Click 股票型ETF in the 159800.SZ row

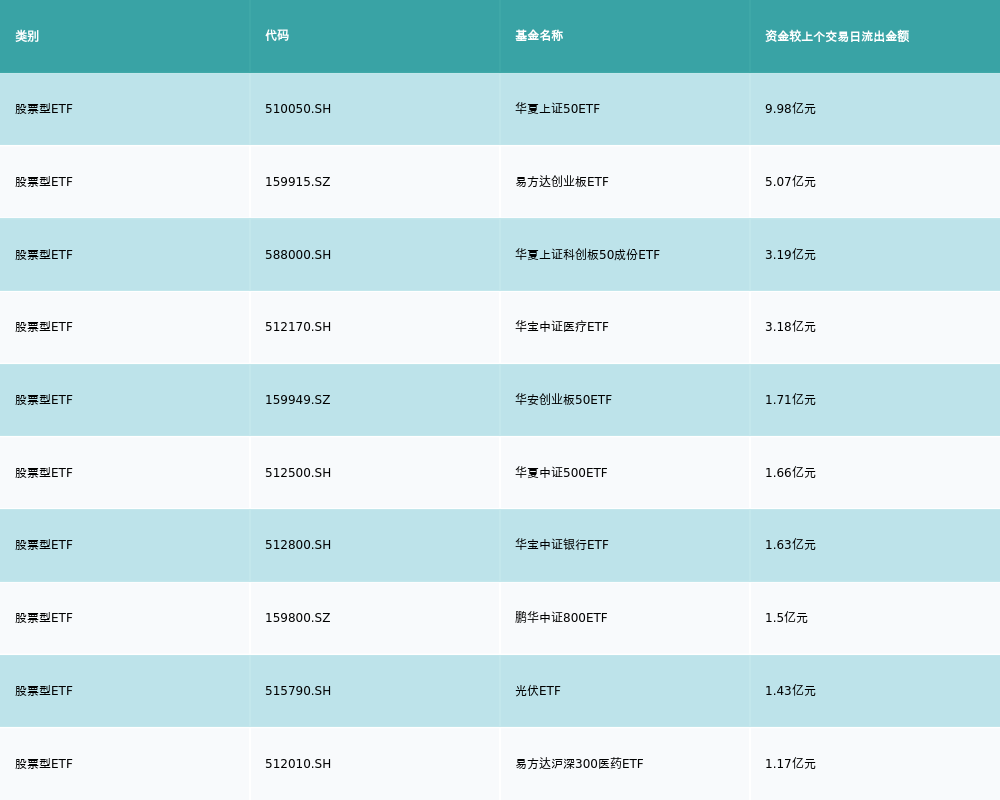pos(44,618)
